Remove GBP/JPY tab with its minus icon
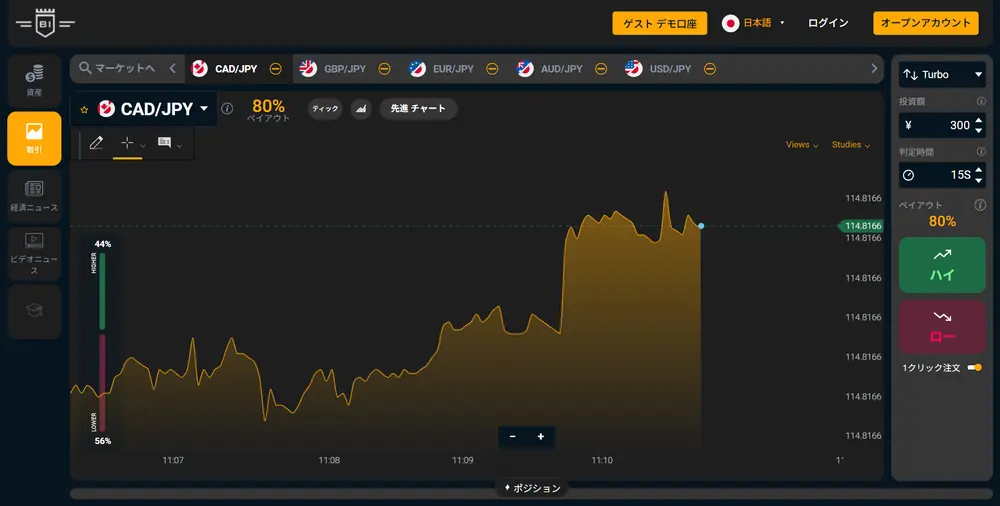 [383, 69]
